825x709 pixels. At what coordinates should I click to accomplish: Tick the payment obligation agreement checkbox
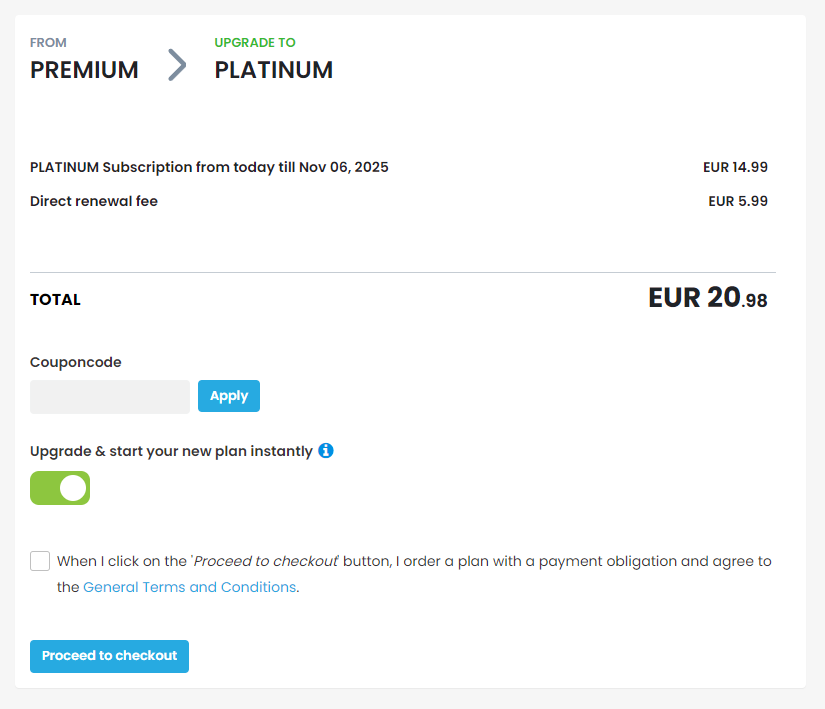pos(40,561)
